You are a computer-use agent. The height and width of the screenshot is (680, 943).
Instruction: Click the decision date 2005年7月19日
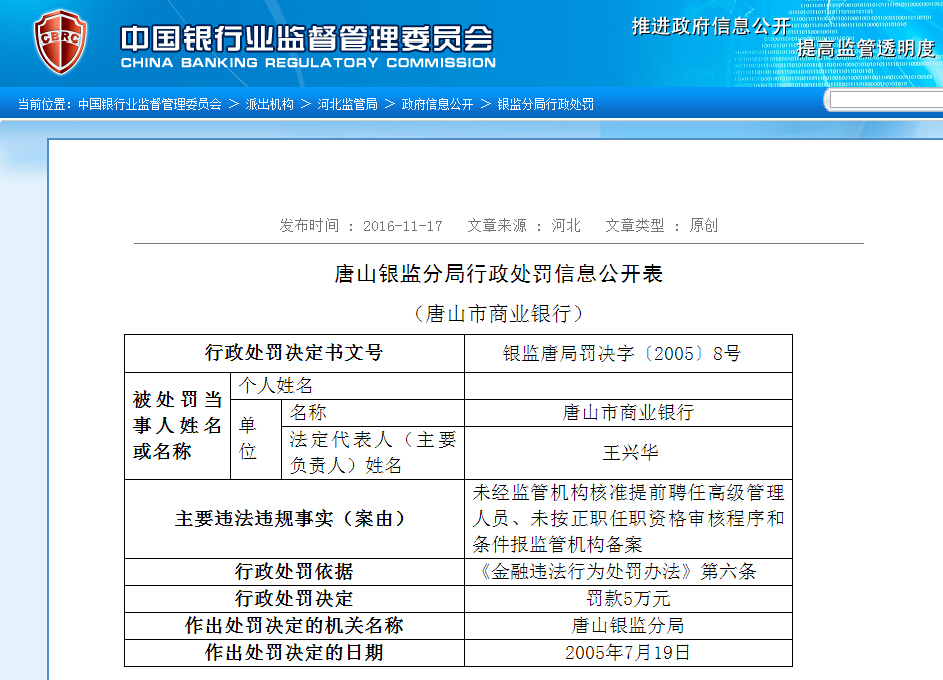627,653
